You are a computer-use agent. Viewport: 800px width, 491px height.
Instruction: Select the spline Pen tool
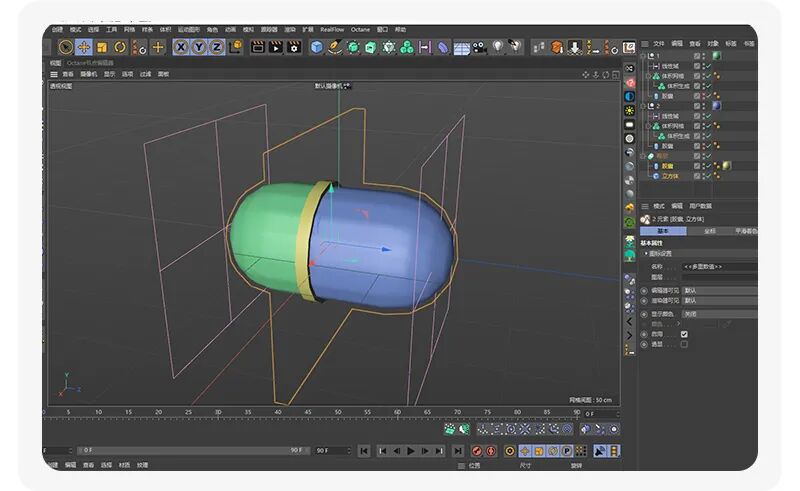coord(335,47)
